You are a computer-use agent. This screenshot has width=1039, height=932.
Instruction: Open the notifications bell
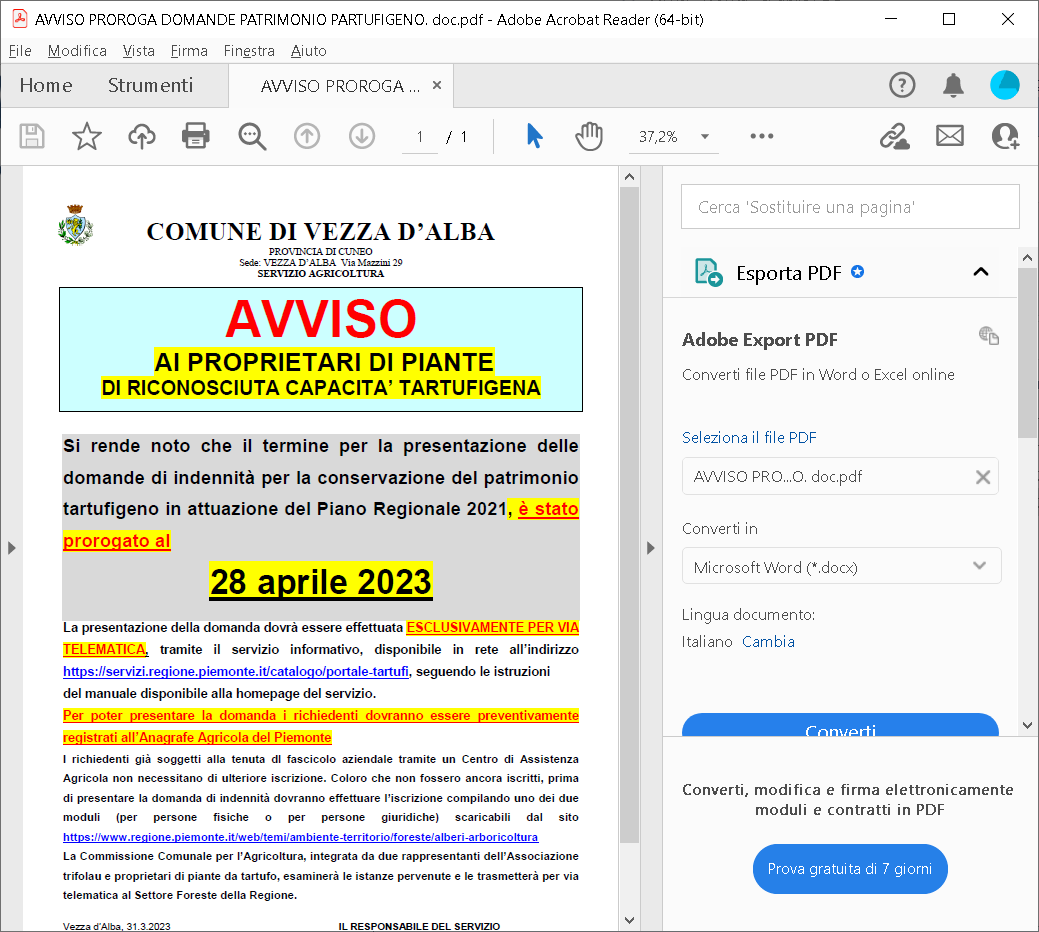tap(953, 86)
